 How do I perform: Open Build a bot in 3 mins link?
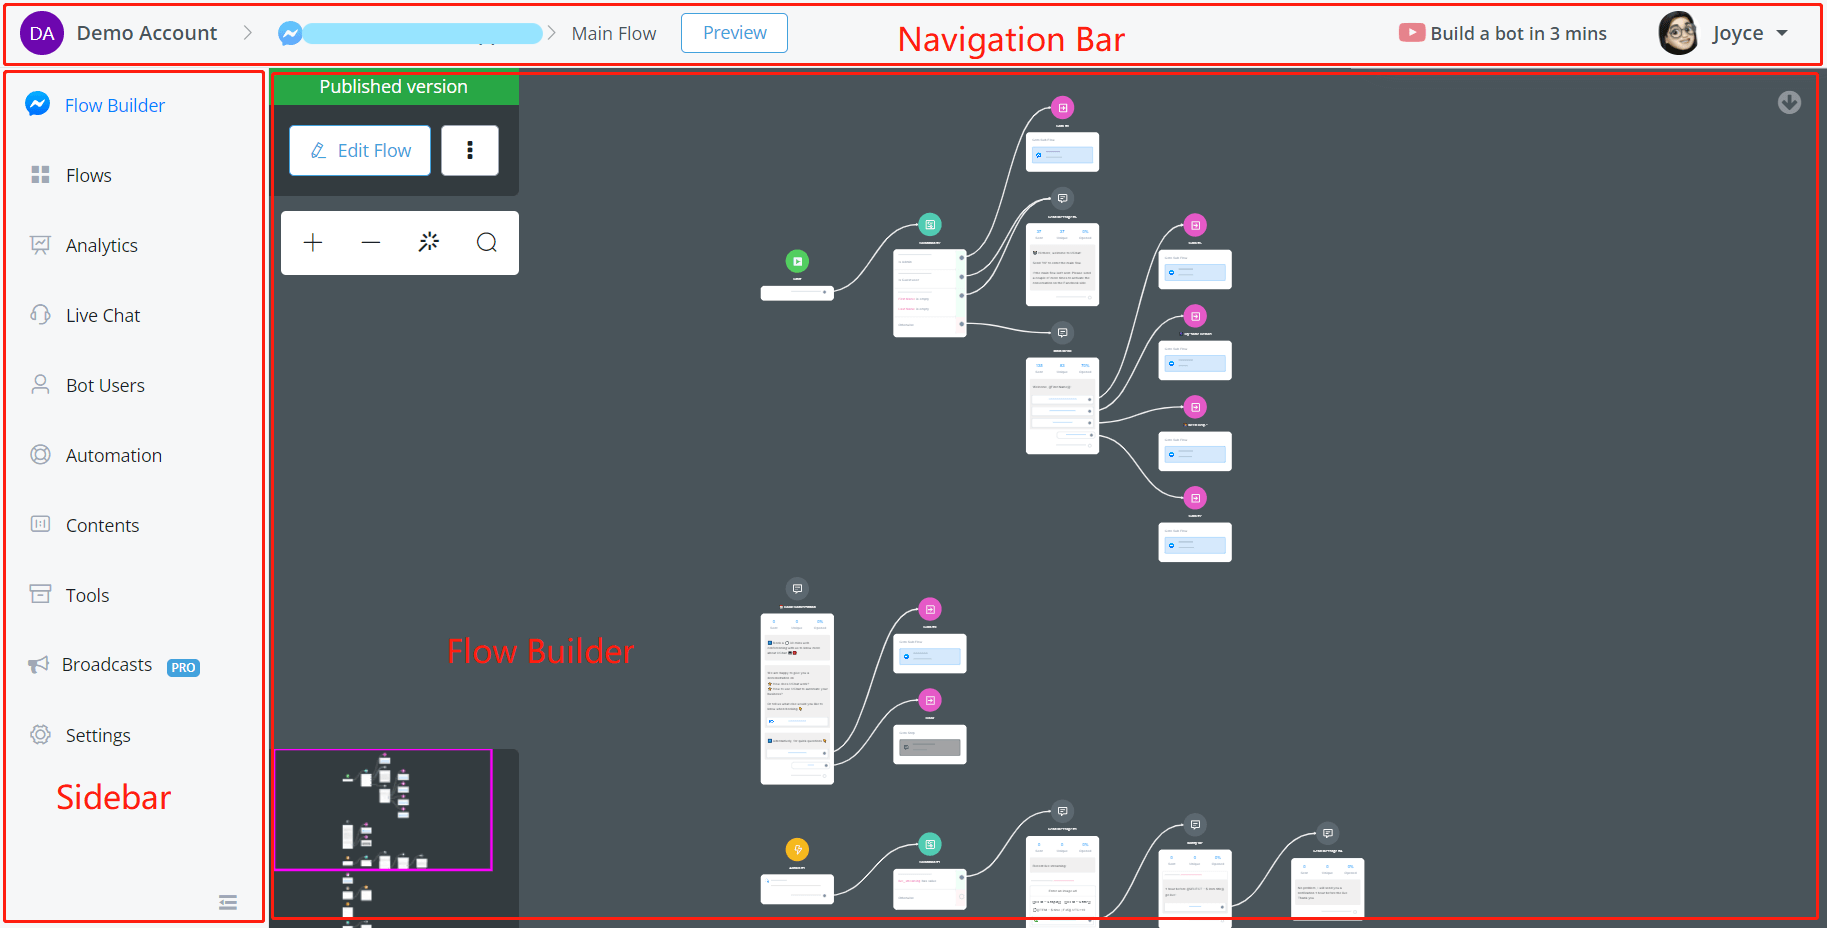tap(1503, 34)
